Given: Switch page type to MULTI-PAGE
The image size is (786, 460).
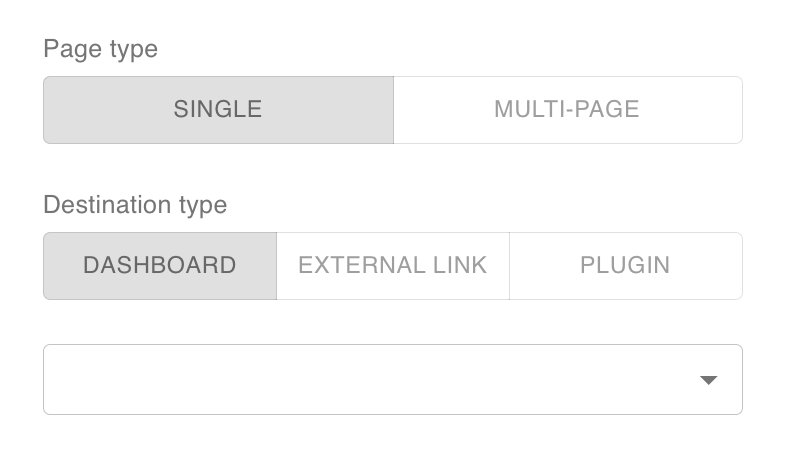Looking at the screenshot, I should [x=567, y=110].
